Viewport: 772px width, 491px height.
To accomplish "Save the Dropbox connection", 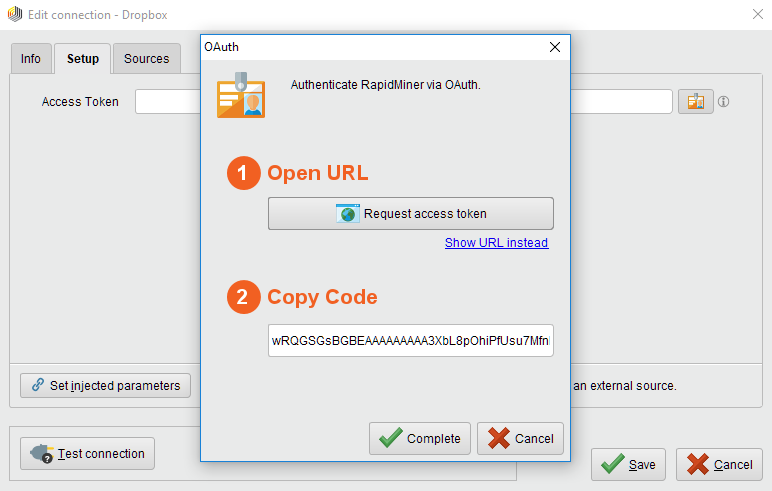I will pyautogui.click(x=629, y=464).
